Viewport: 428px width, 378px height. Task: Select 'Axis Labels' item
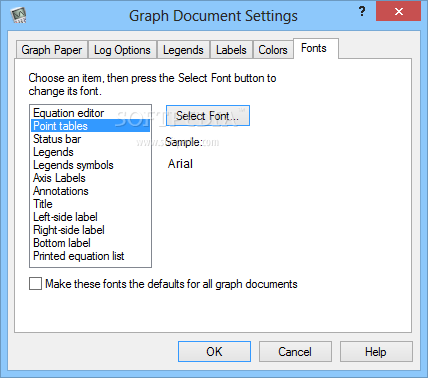(x=90, y=178)
